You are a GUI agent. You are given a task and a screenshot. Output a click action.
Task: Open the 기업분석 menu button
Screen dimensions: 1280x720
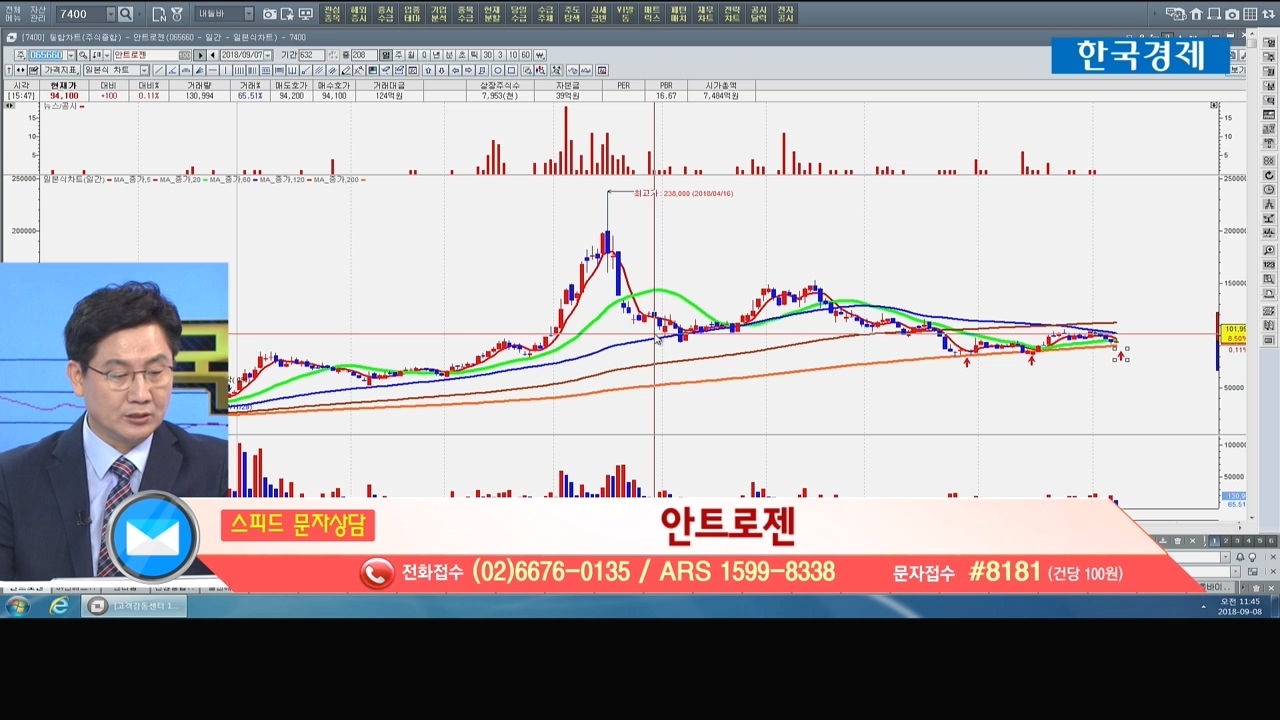coord(439,14)
